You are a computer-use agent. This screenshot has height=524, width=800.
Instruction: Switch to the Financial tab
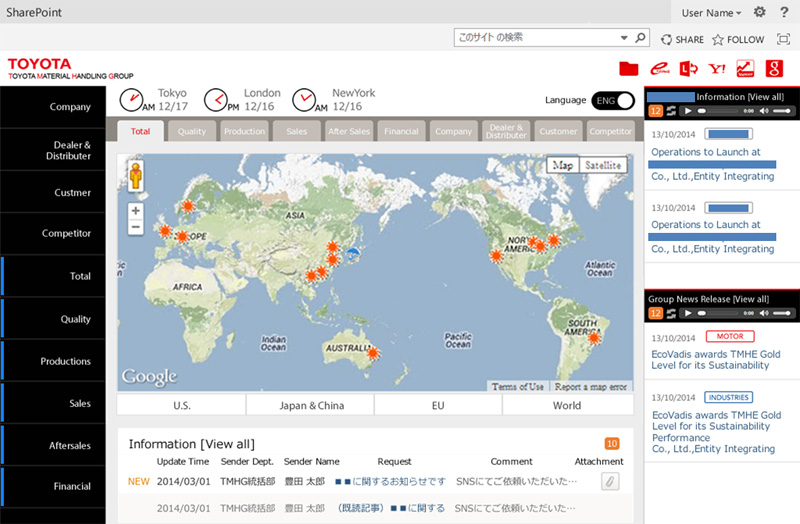click(401, 131)
